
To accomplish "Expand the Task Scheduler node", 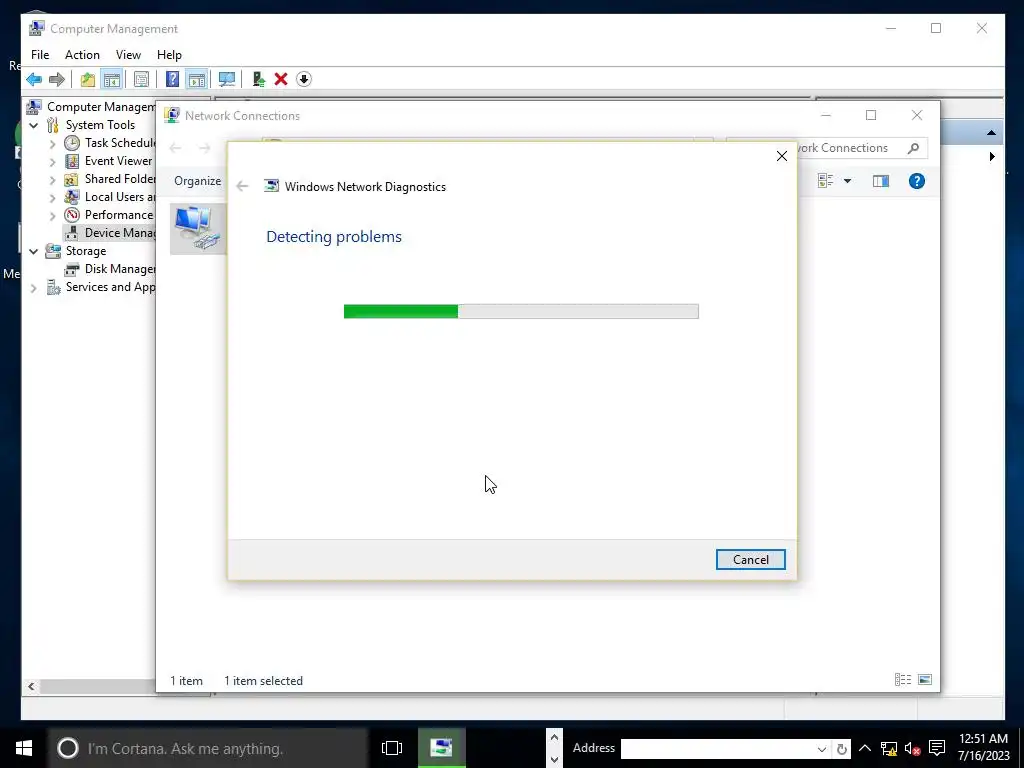I will point(53,143).
